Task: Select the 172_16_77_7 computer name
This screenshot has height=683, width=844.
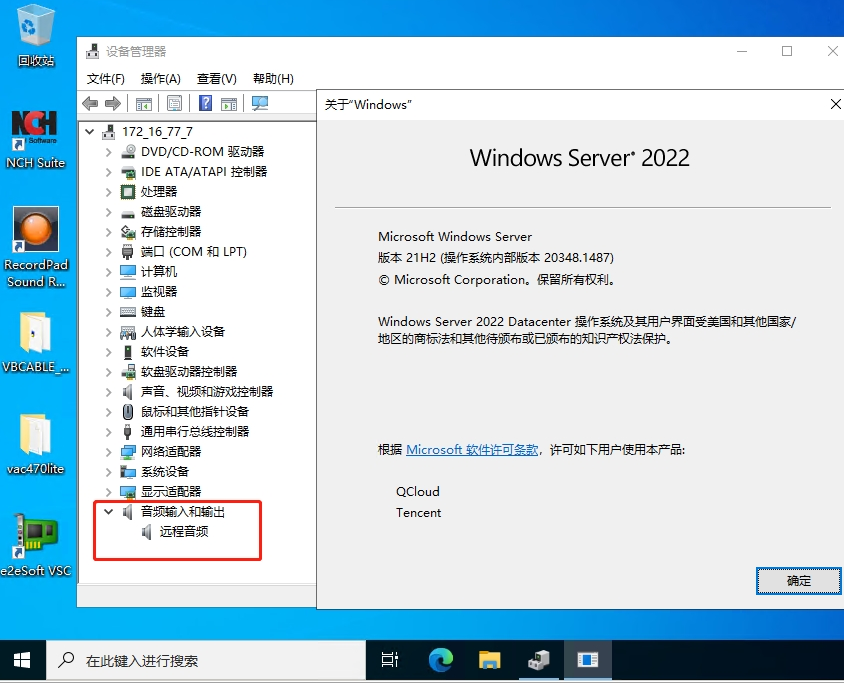Action: (x=157, y=132)
